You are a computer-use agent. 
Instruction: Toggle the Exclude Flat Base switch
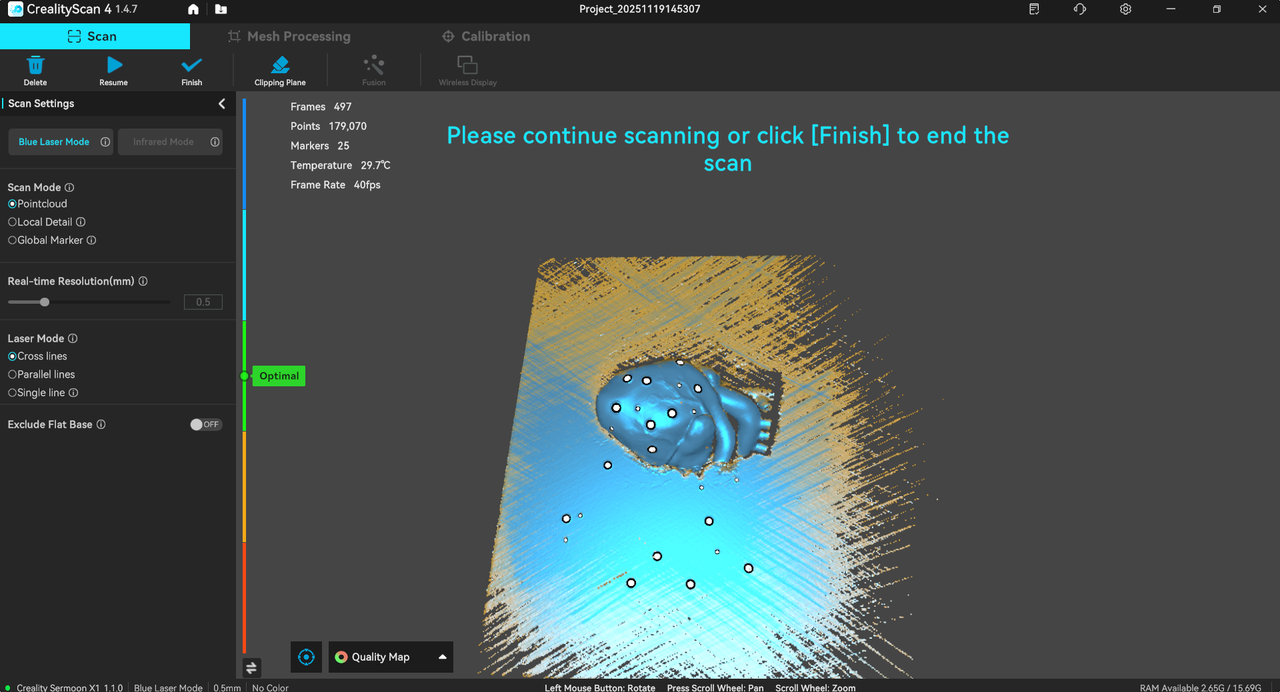click(205, 424)
